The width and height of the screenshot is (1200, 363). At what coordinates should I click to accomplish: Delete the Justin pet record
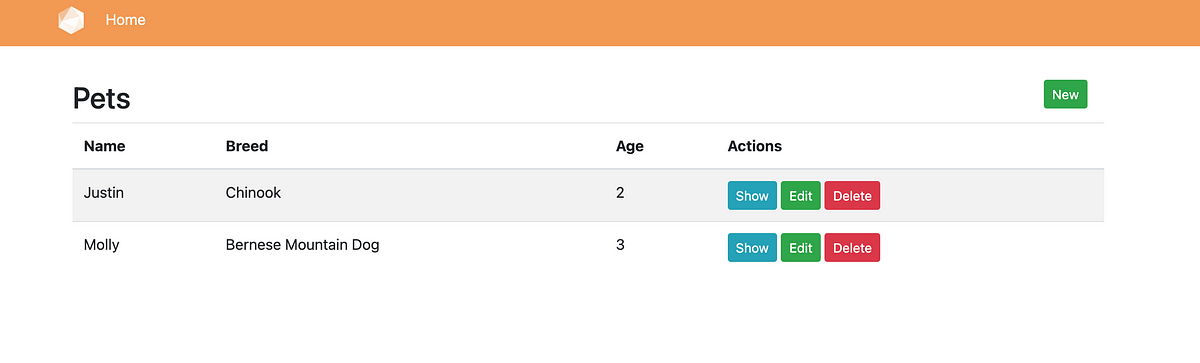click(x=852, y=196)
